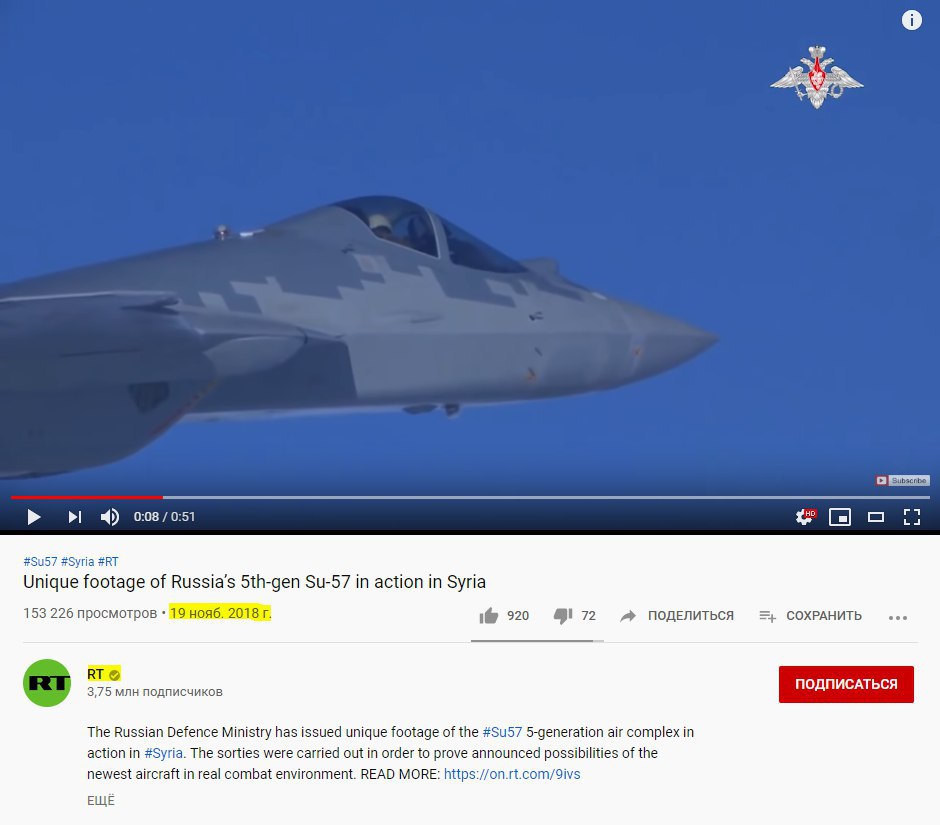This screenshot has width=940, height=825.
Task: Dislike the video with thumbs down
Action: tap(574, 616)
